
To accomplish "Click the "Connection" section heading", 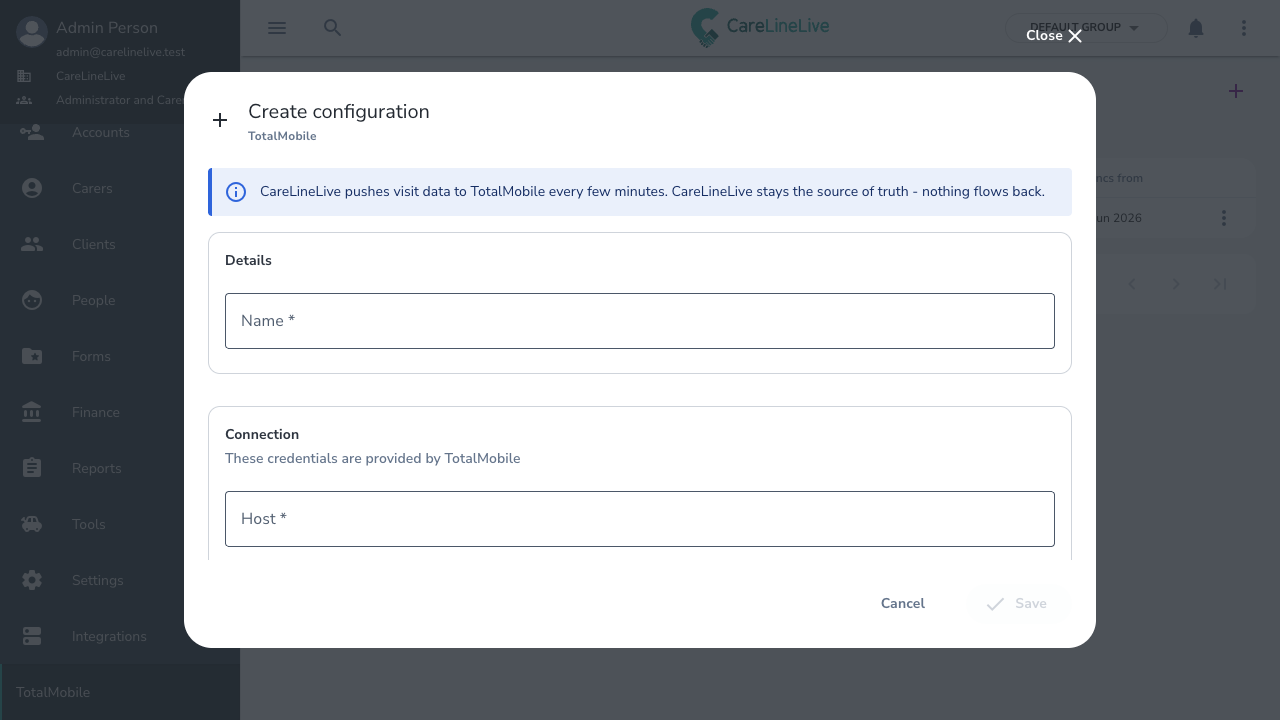I will 262,434.
